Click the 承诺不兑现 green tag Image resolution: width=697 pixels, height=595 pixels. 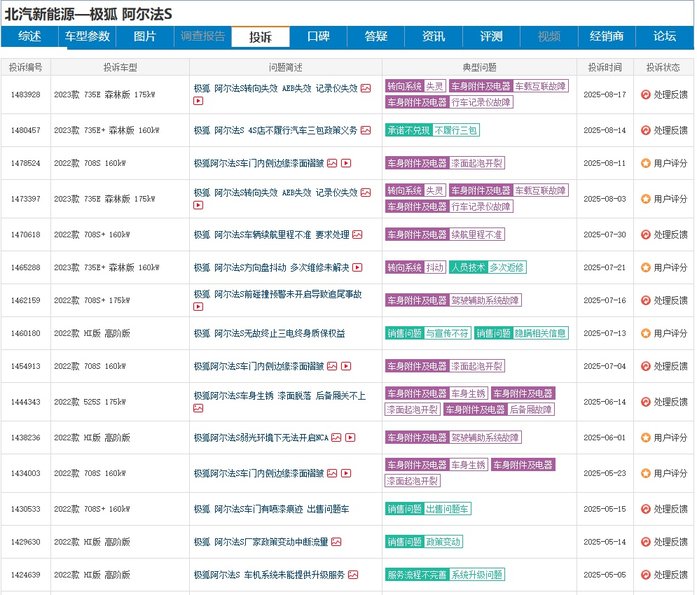click(x=407, y=130)
